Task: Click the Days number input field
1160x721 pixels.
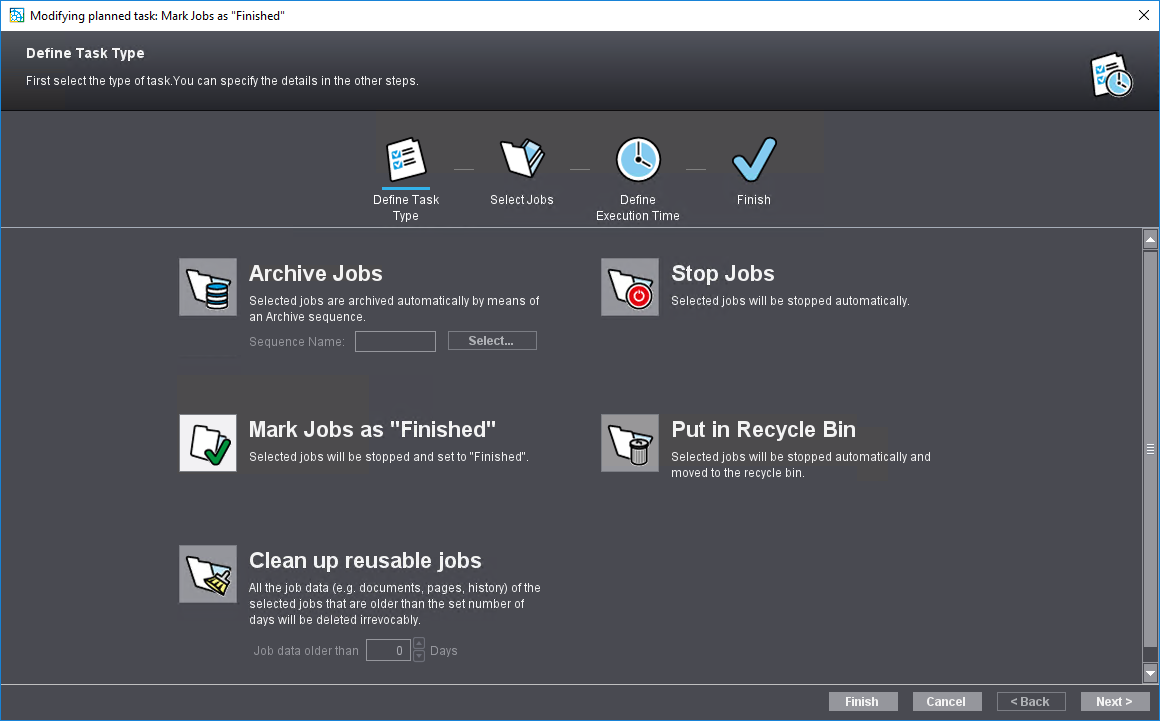Action: [388, 651]
